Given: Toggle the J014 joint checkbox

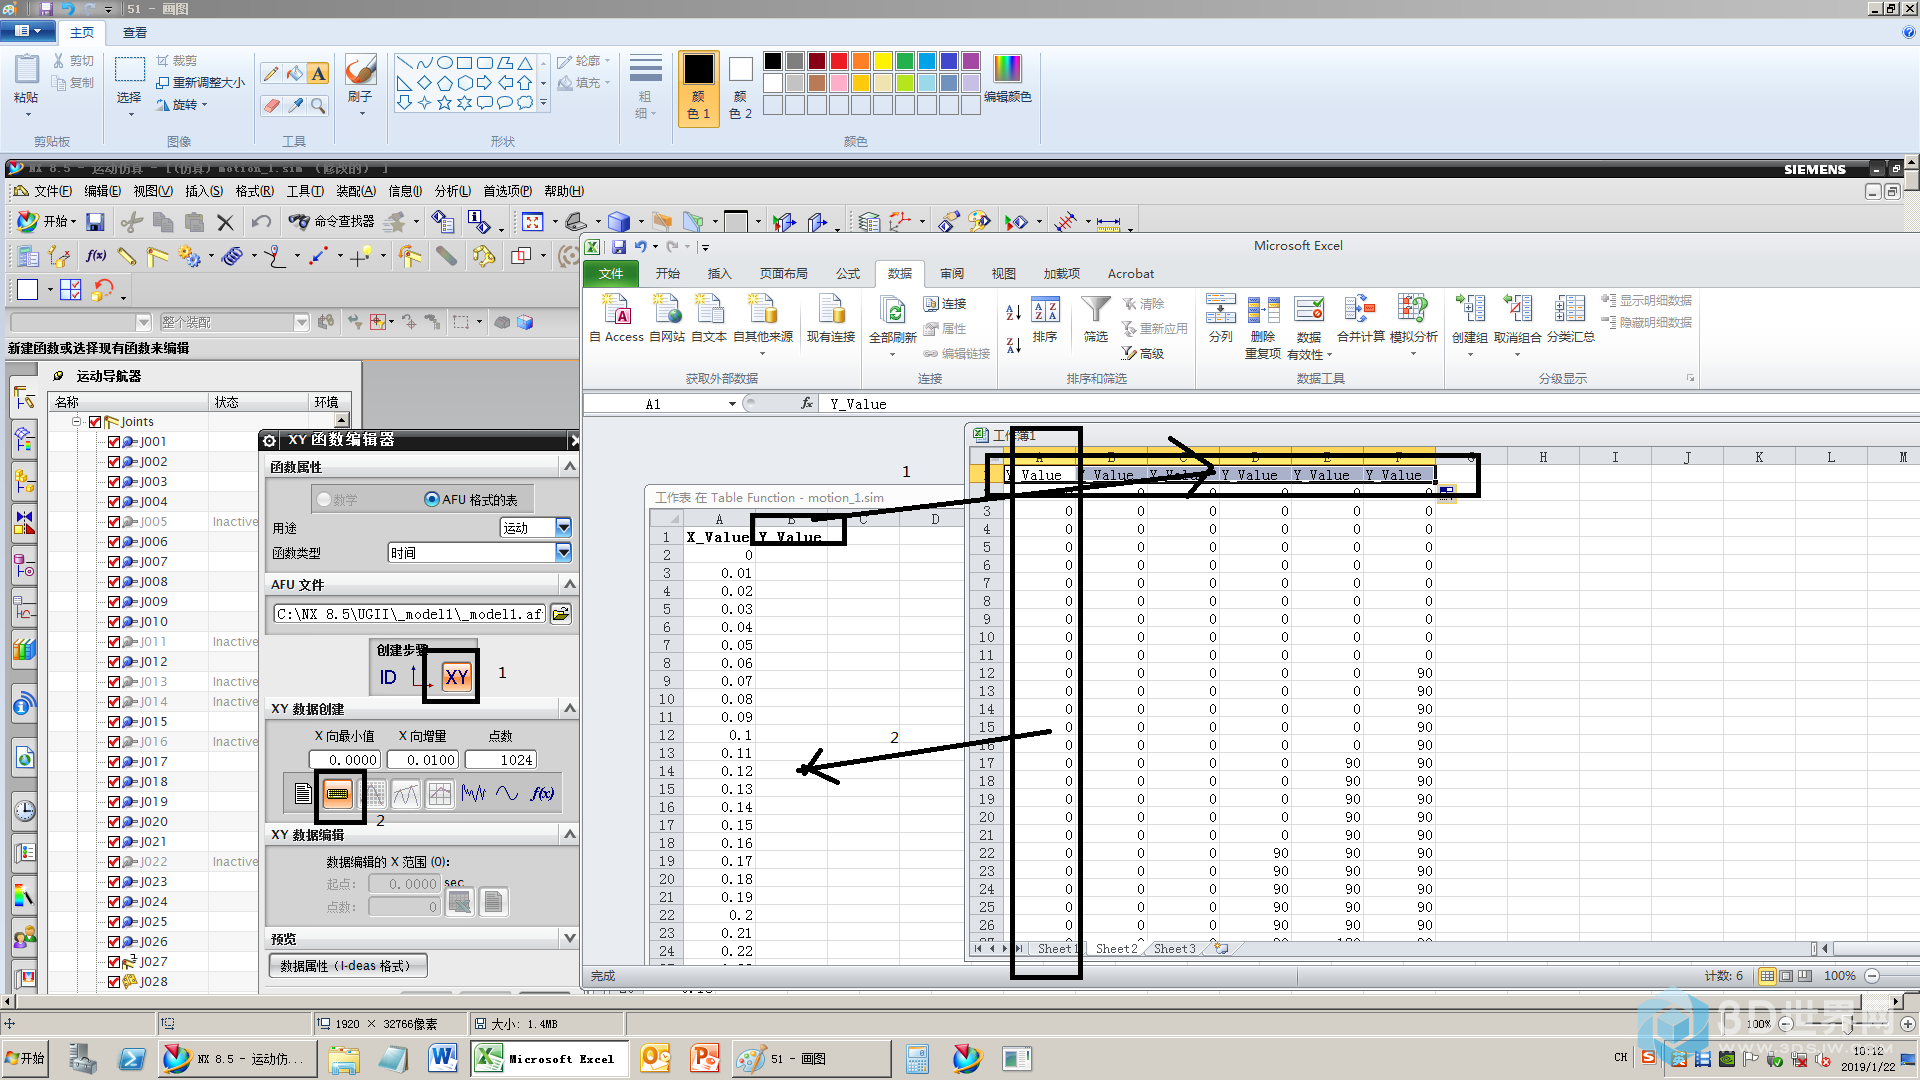Looking at the screenshot, I should click(114, 701).
